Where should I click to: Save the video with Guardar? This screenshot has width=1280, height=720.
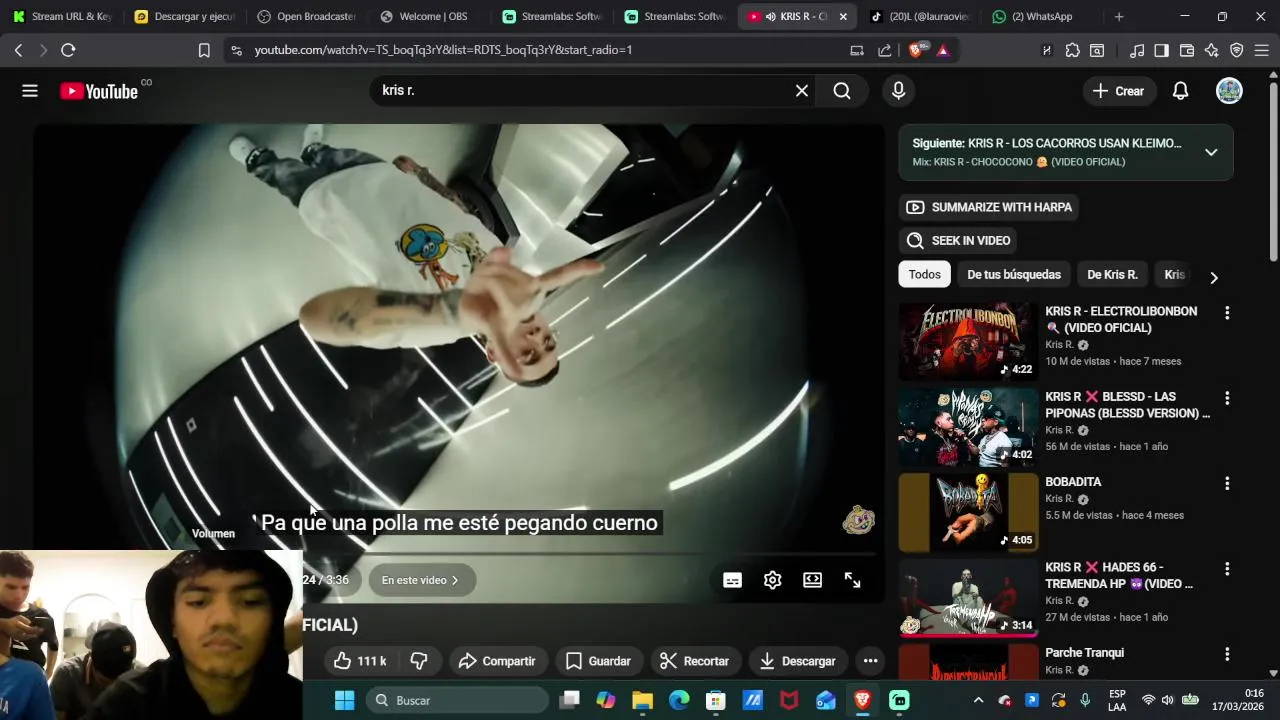pos(598,661)
